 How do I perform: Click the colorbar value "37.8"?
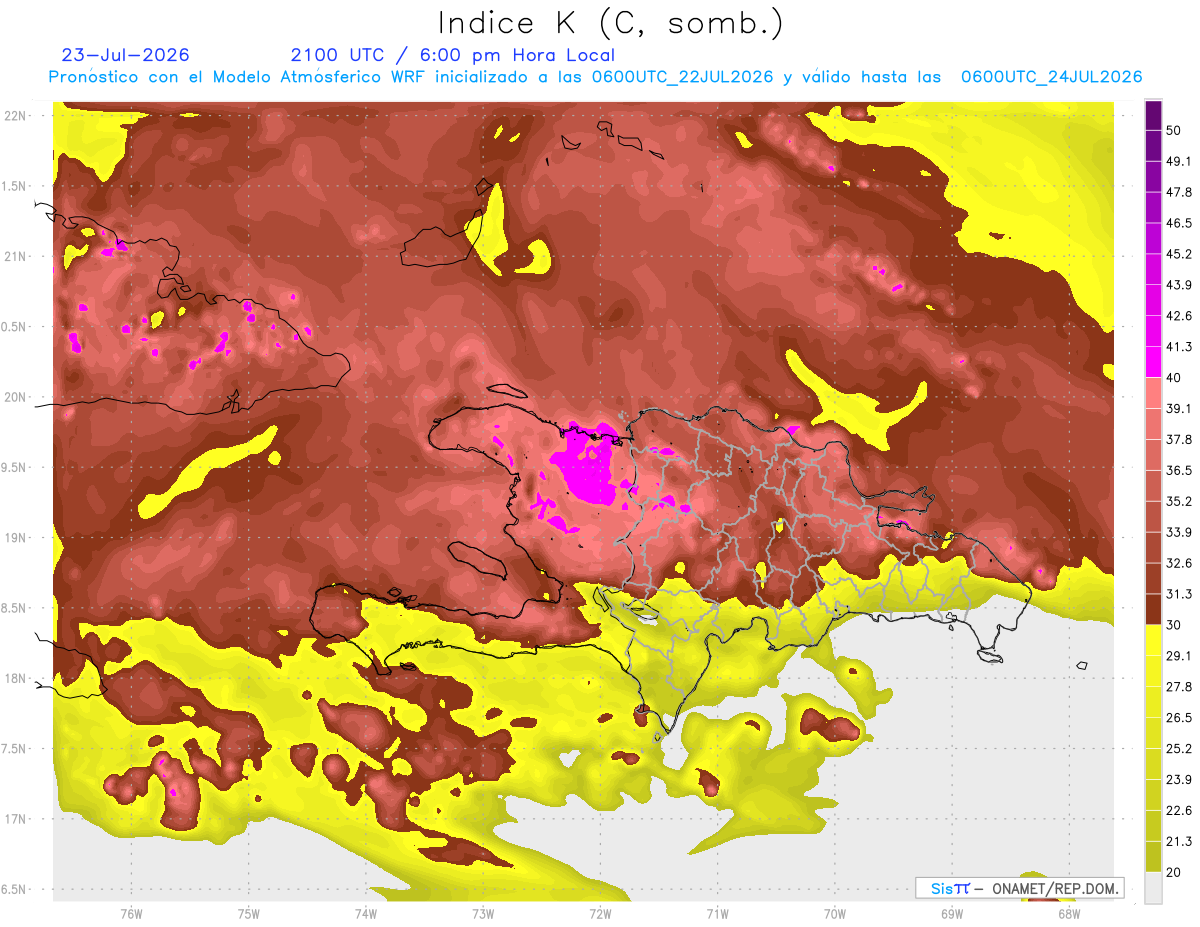(x=1179, y=439)
